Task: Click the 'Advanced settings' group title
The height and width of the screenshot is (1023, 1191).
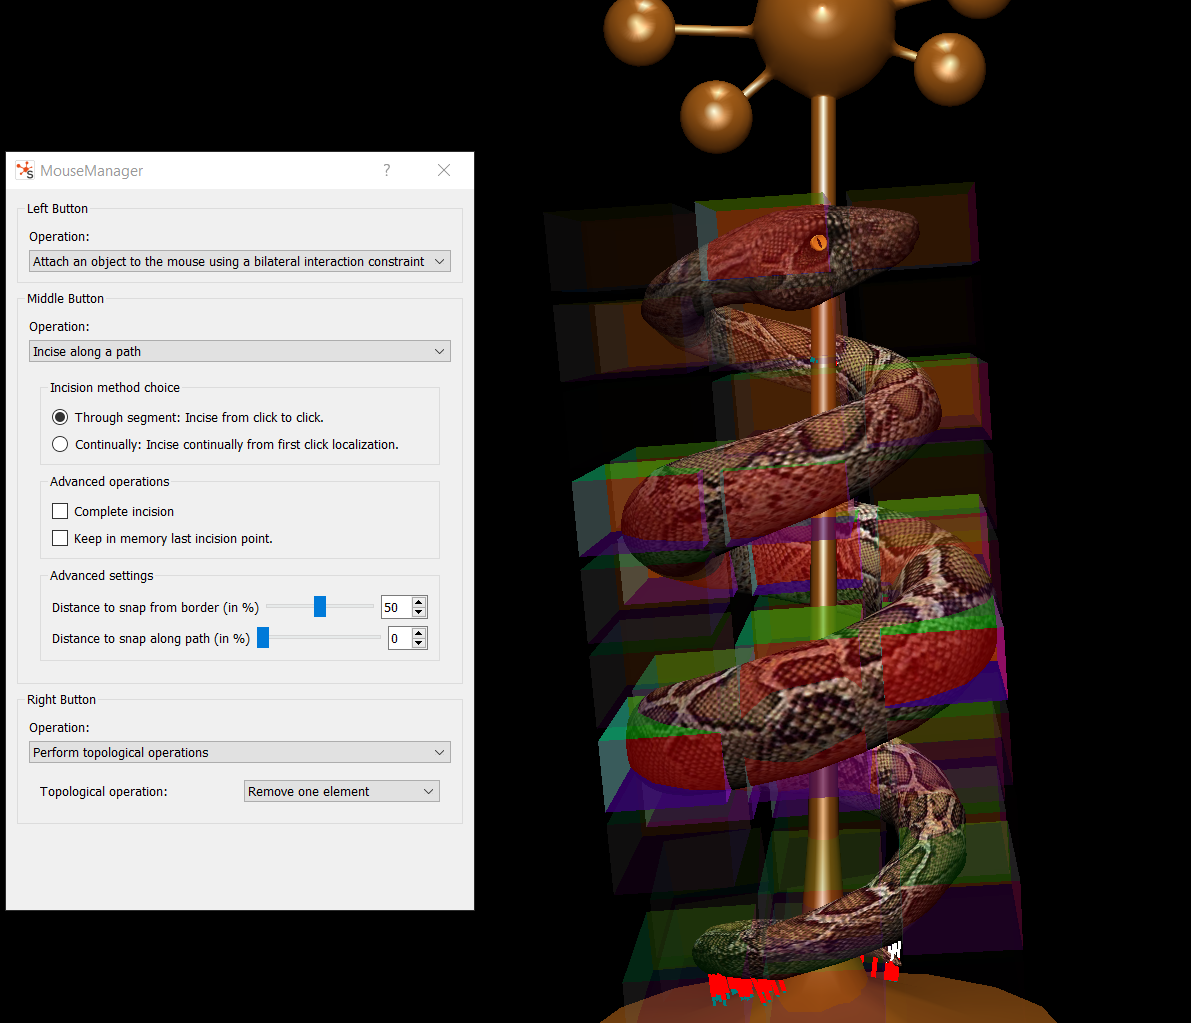Action: (102, 576)
